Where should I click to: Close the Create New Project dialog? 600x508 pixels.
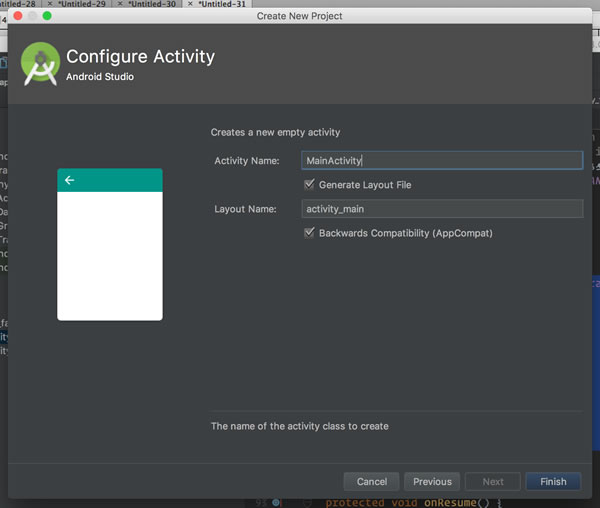pos(18,16)
